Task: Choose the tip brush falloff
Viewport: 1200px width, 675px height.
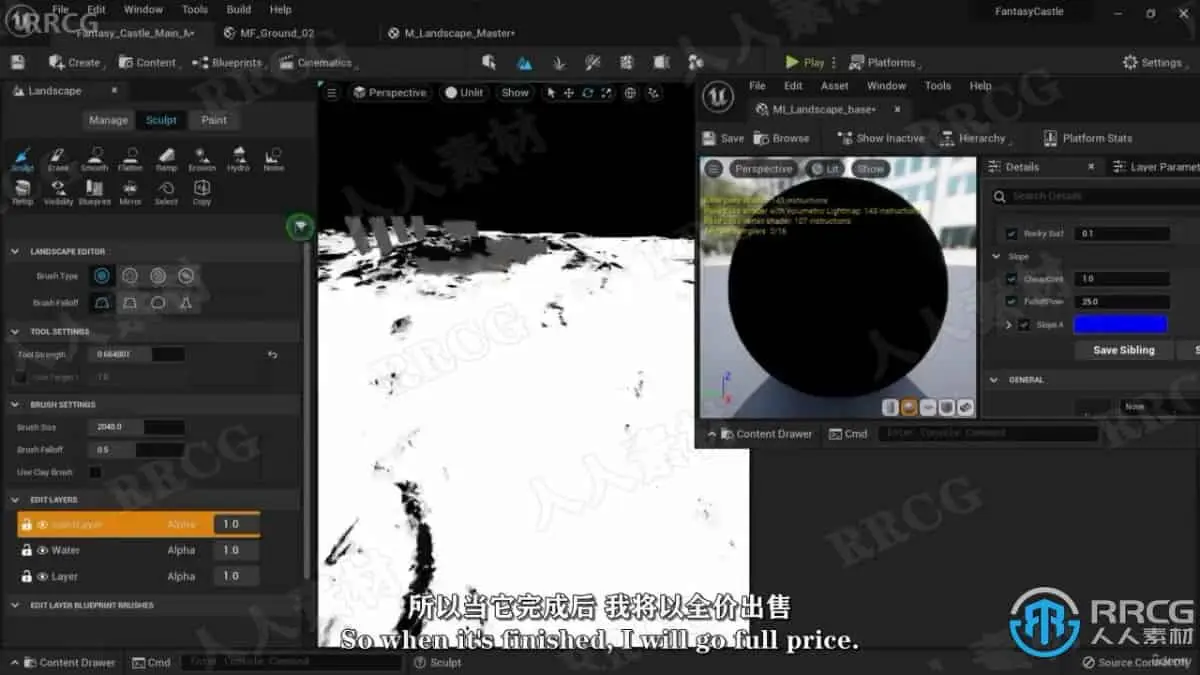Action: pyautogui.click(x=186, y=302)
